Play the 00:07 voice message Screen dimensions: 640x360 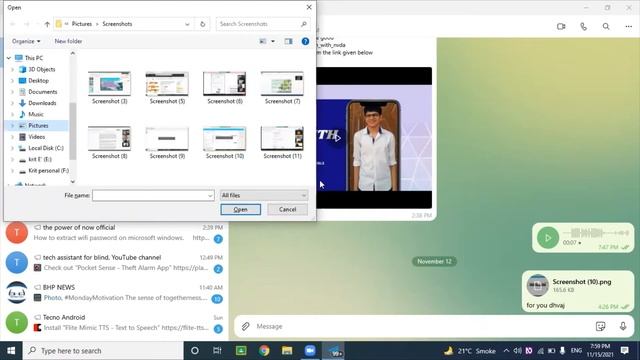(x=548, y=238)
